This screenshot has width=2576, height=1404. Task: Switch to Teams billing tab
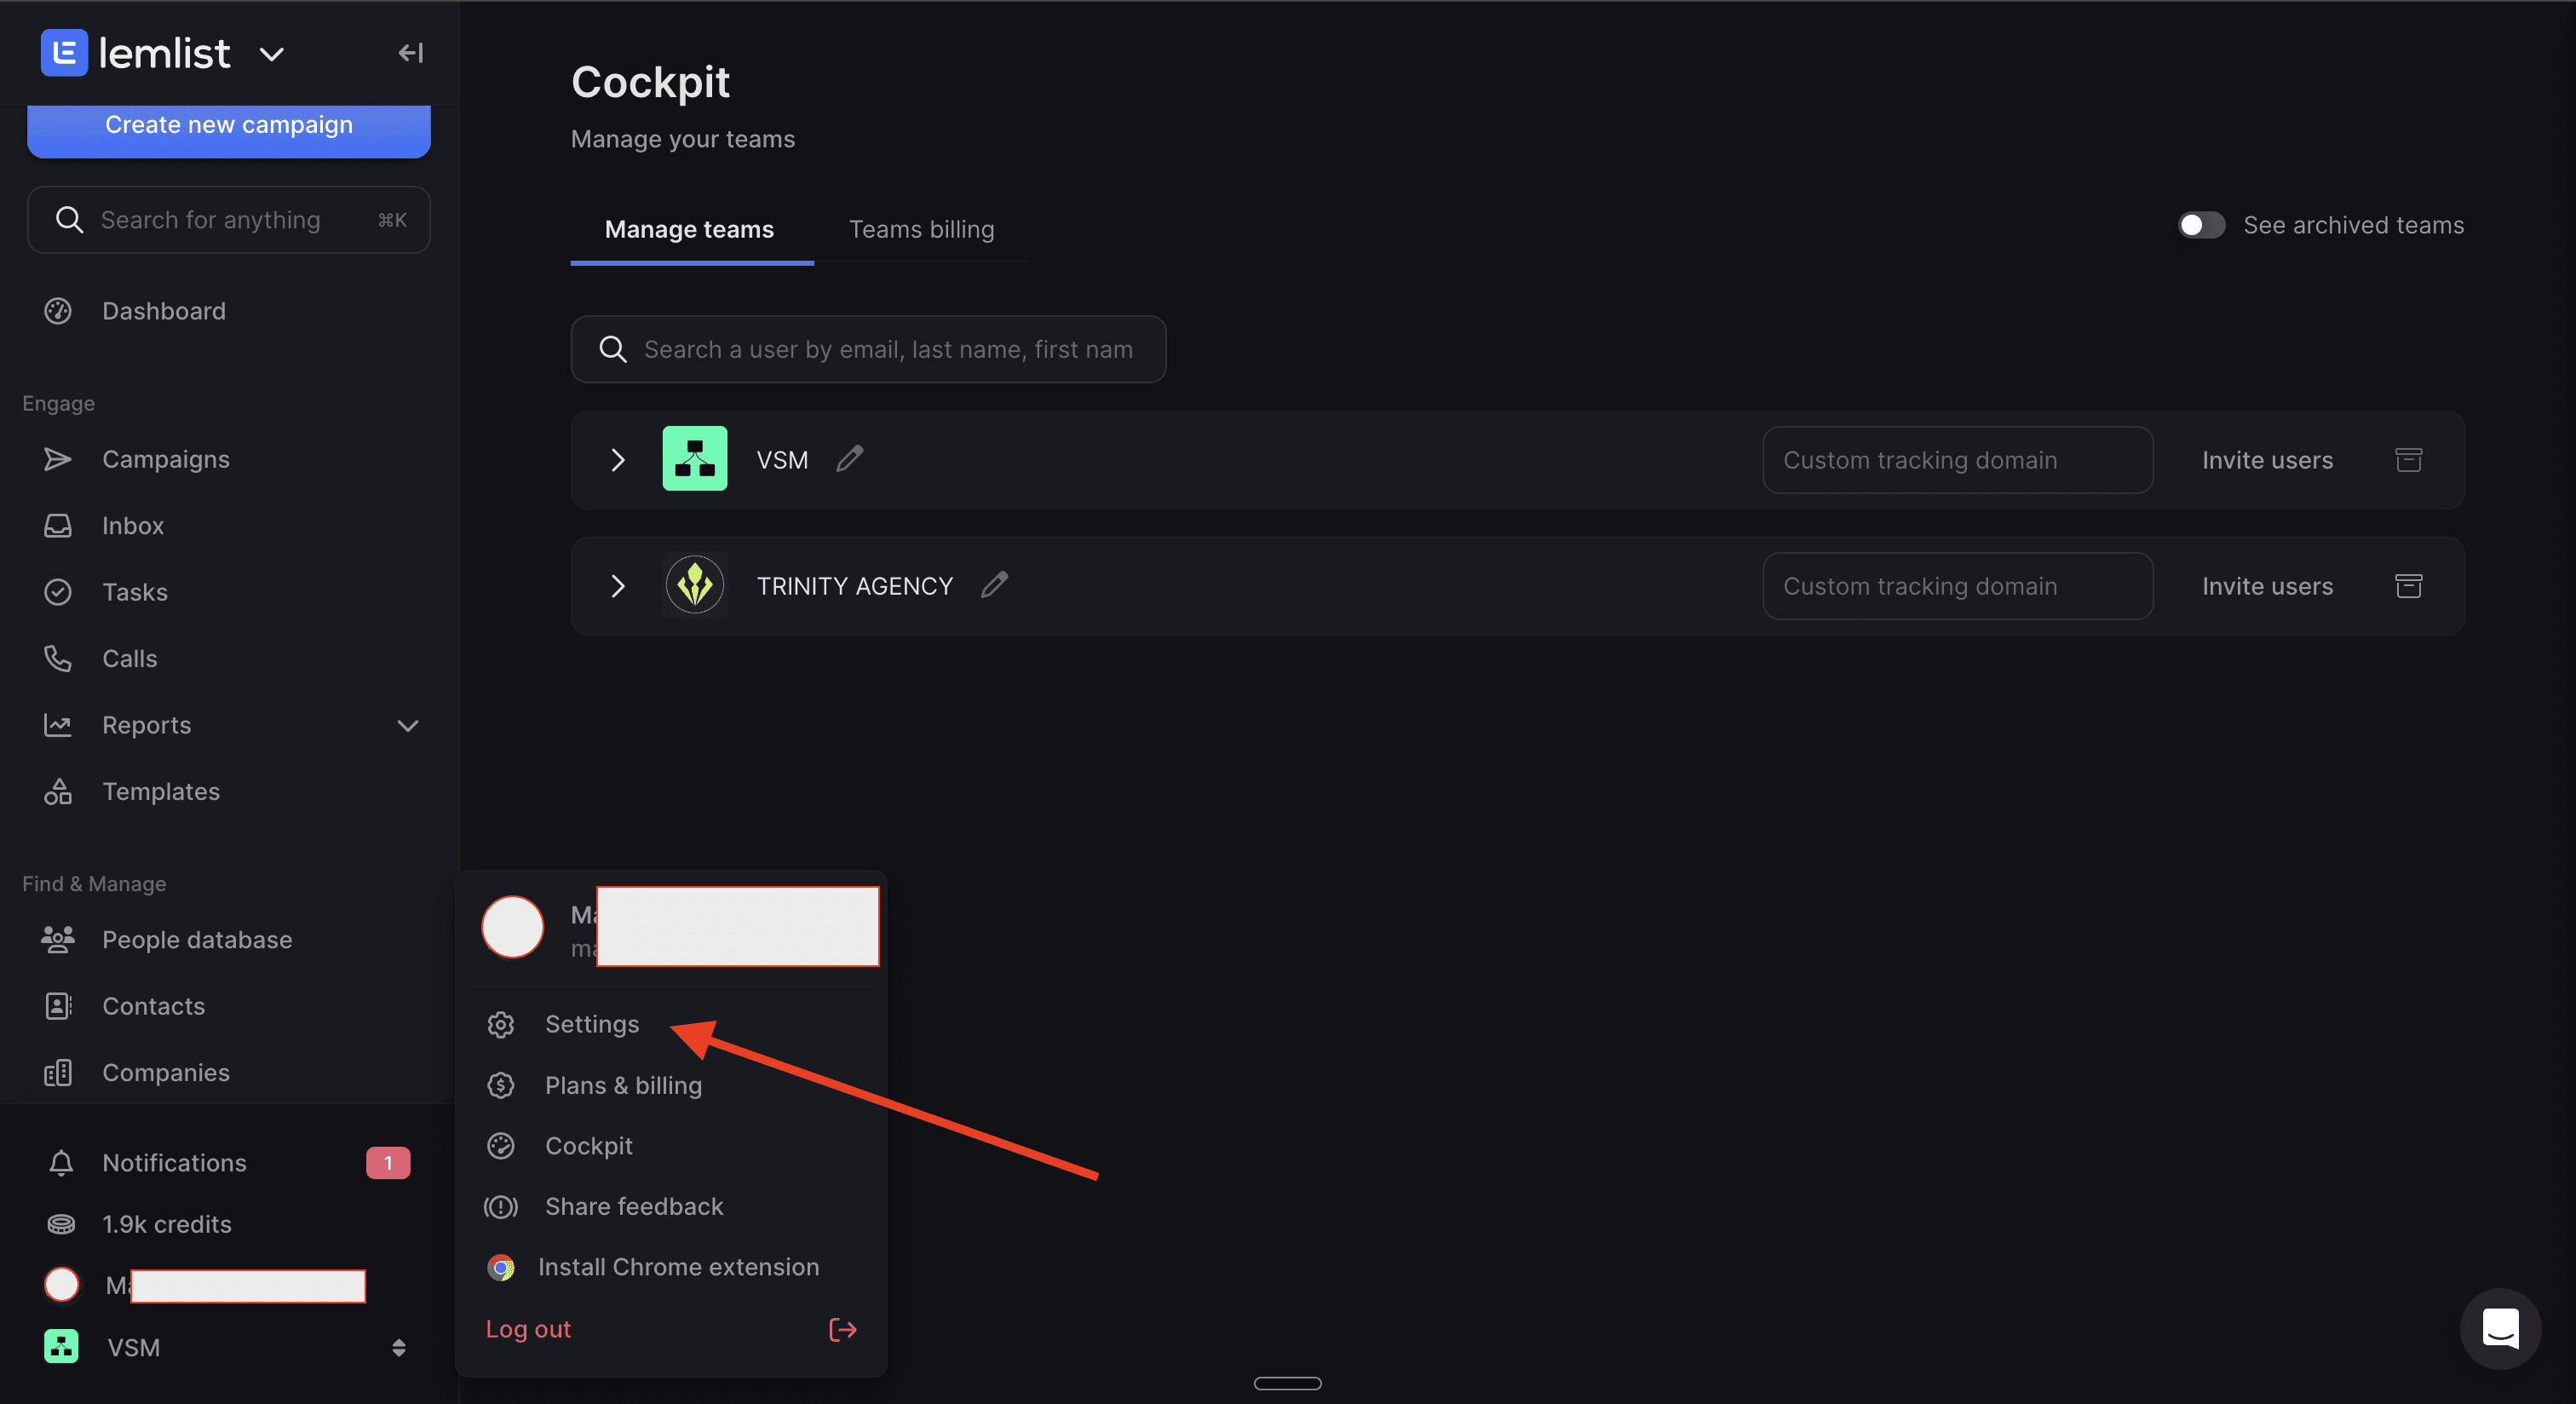(920, 229)
